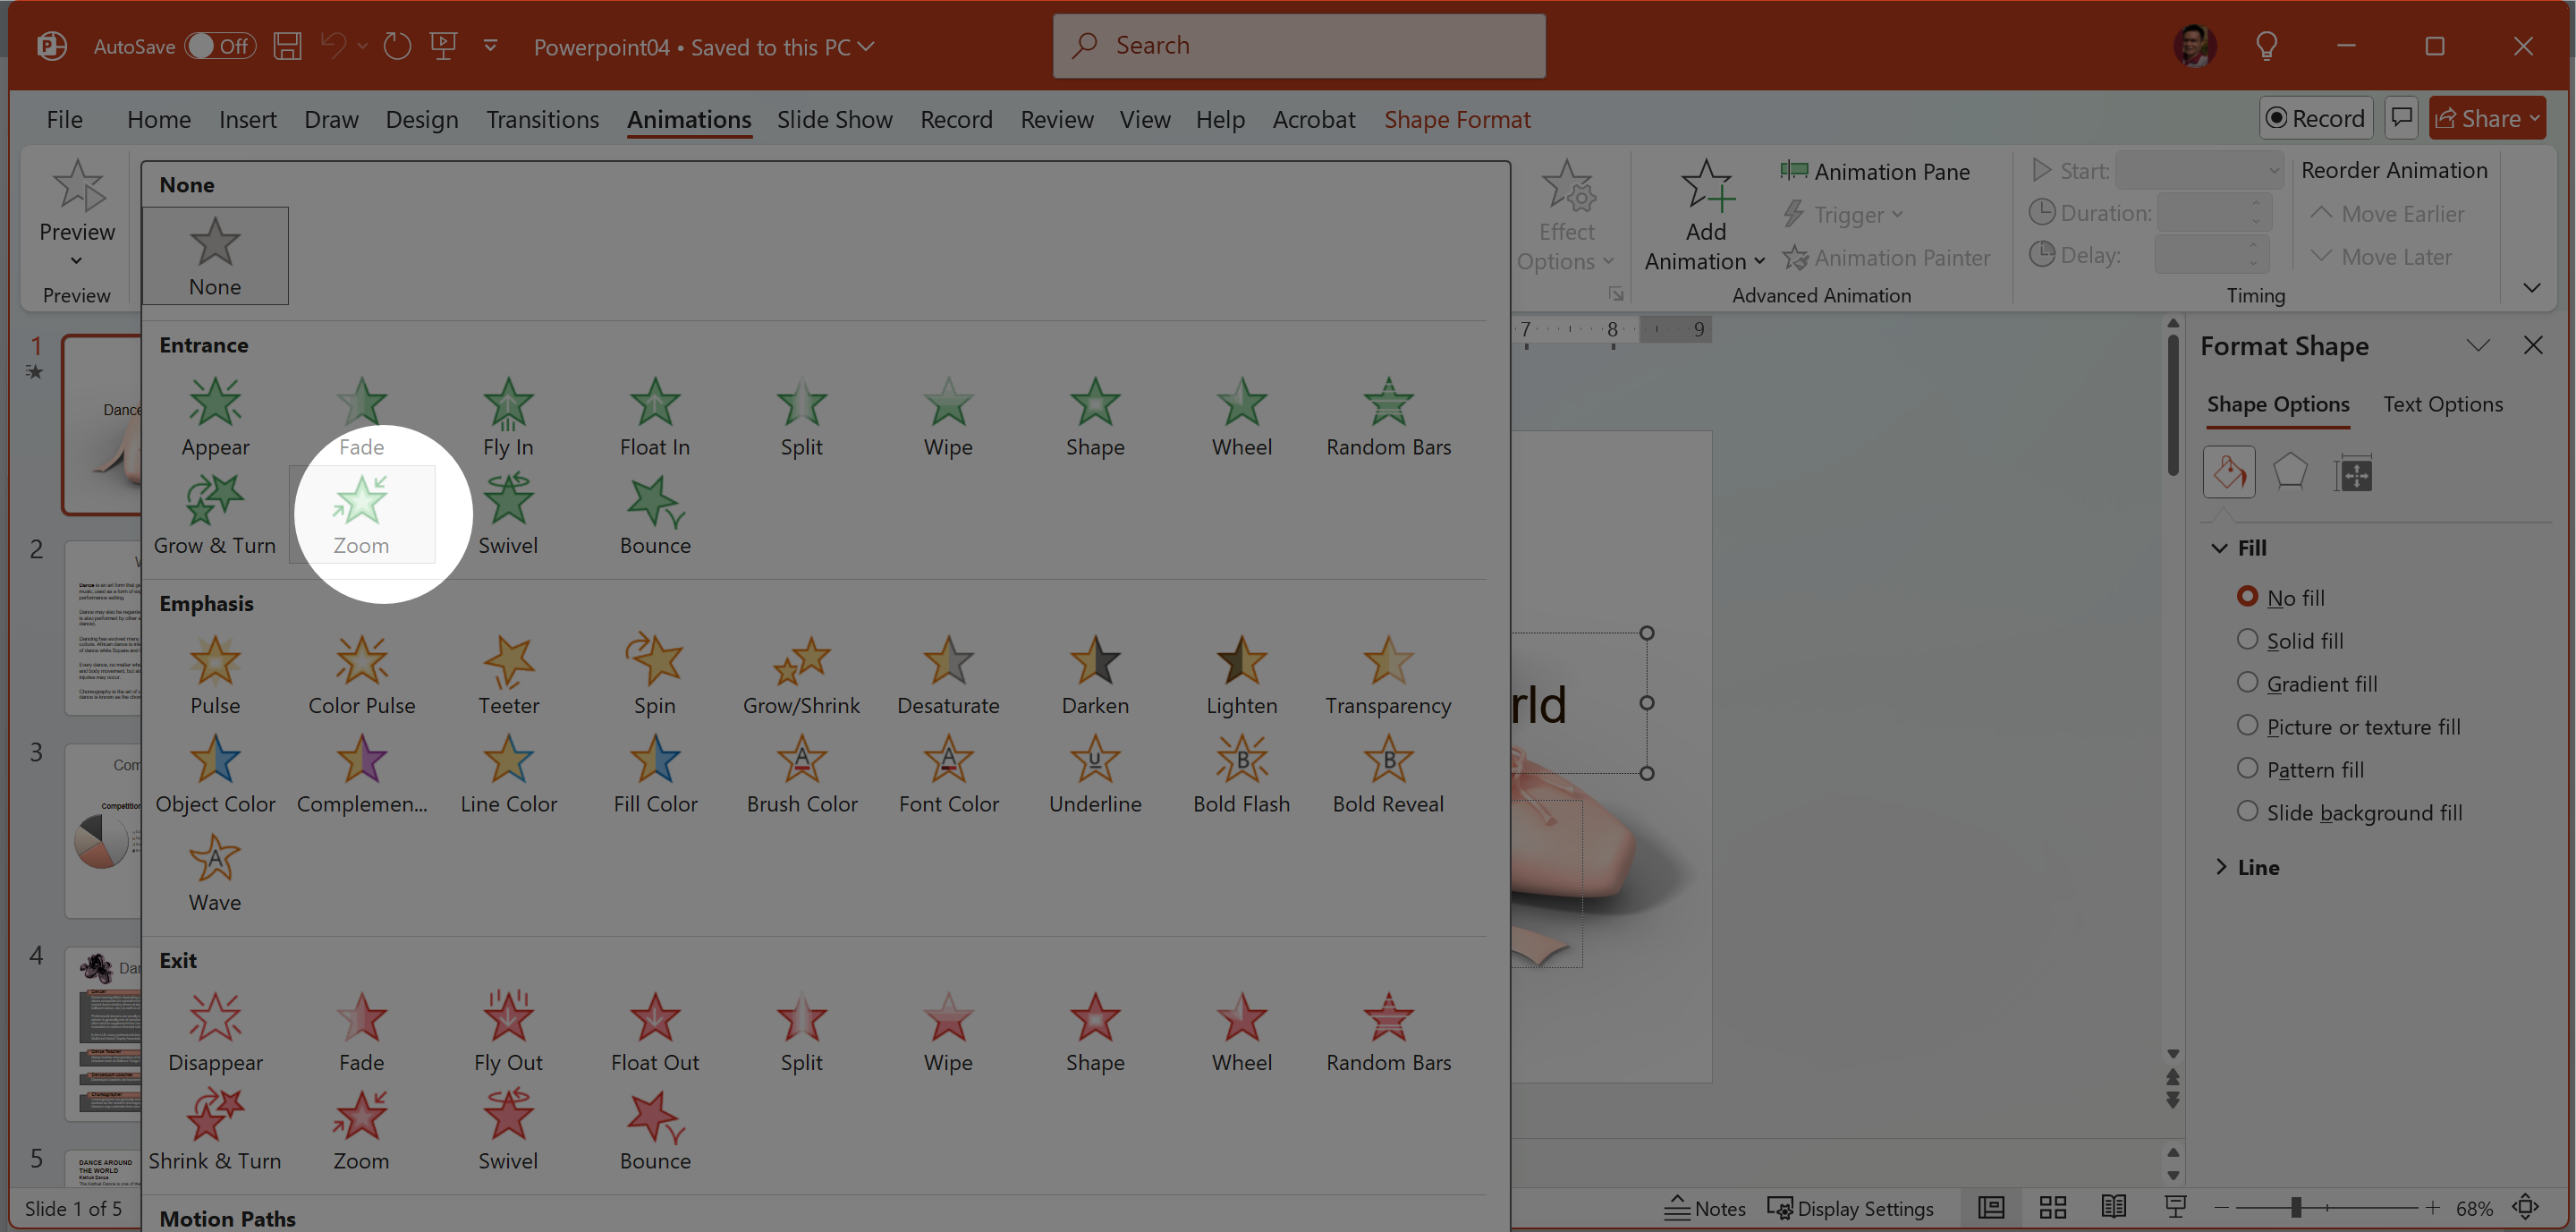Choose the Fly In entrance effect
Viewport: 2576px width, 1232px height.
click(x=508, y=416)
